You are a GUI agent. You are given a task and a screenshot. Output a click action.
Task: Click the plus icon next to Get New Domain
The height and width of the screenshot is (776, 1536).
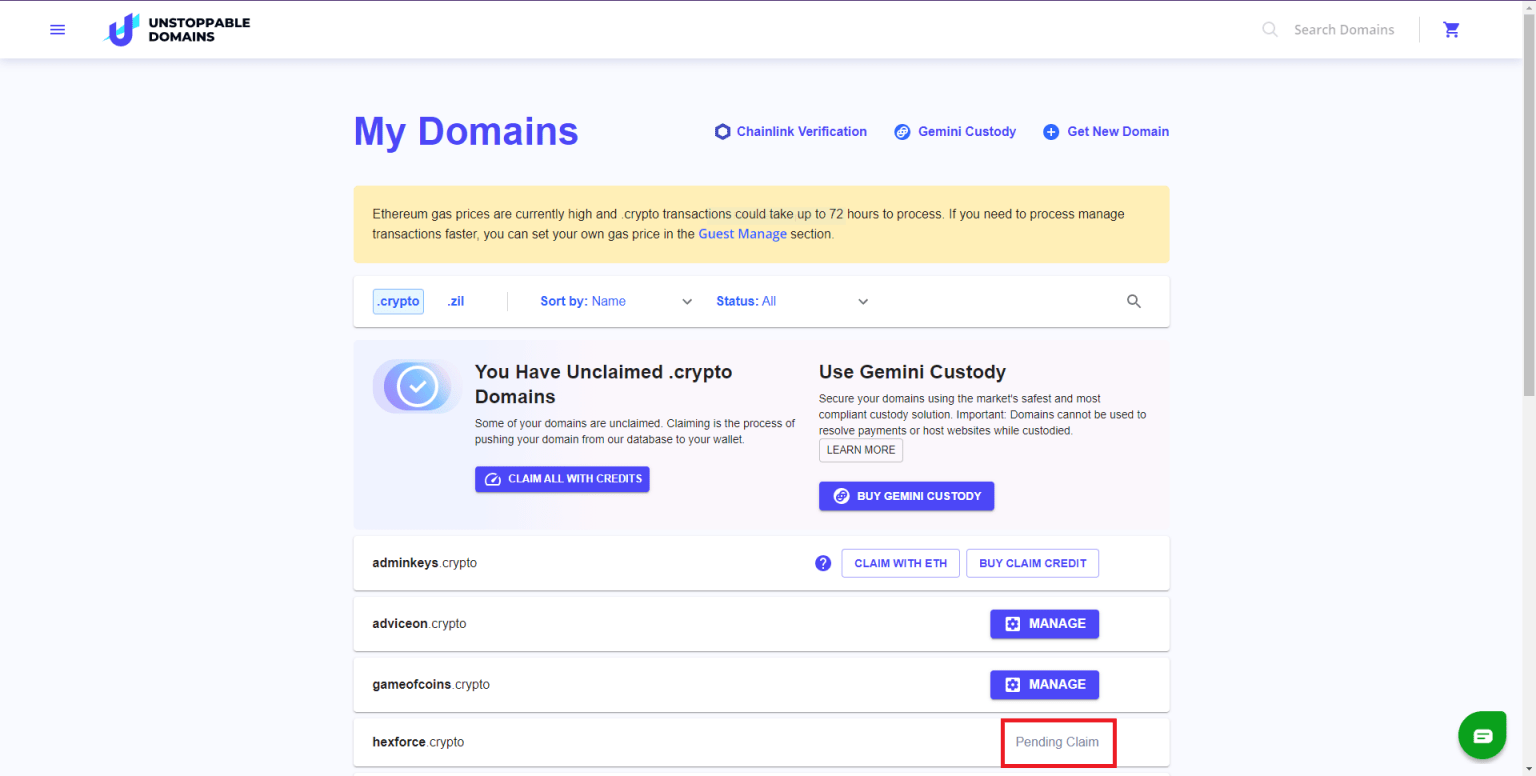1050,131
